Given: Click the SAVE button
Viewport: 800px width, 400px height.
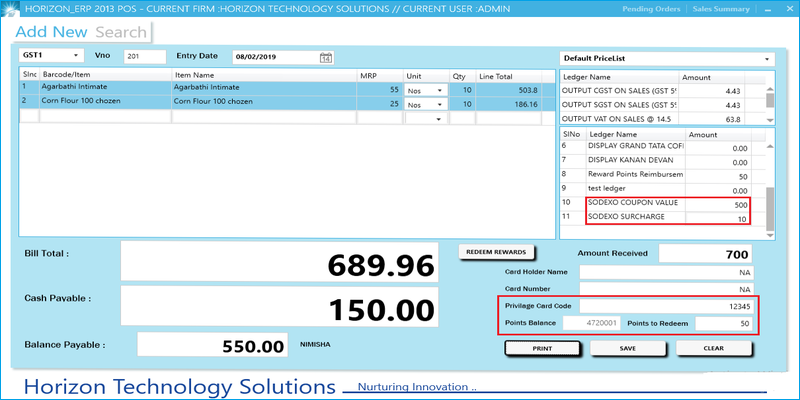Looking at the screenshot, I should click(628, 348).
